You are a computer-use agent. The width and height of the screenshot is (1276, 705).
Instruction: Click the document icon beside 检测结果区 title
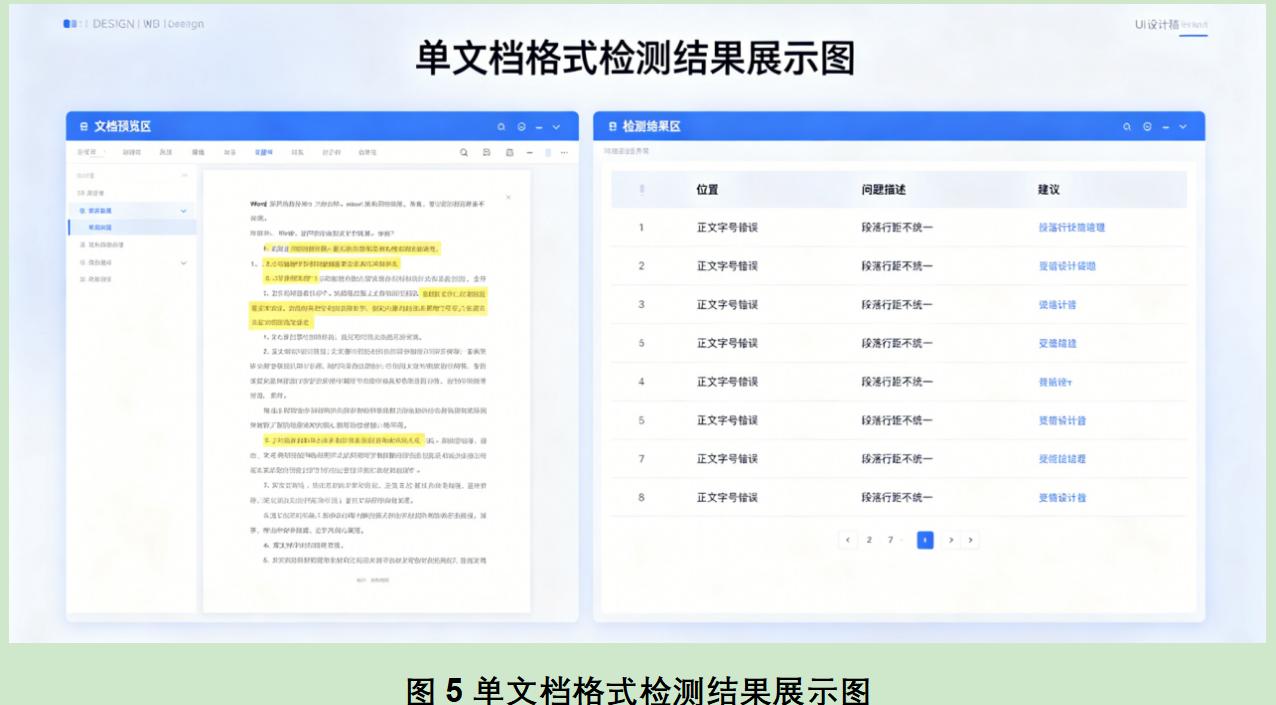pos(611,127)
